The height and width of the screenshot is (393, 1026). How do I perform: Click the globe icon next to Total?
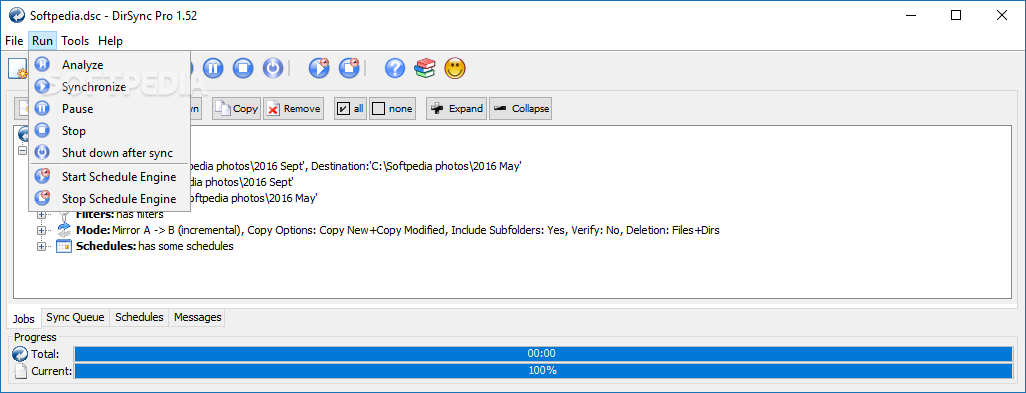tap(20, 354)
